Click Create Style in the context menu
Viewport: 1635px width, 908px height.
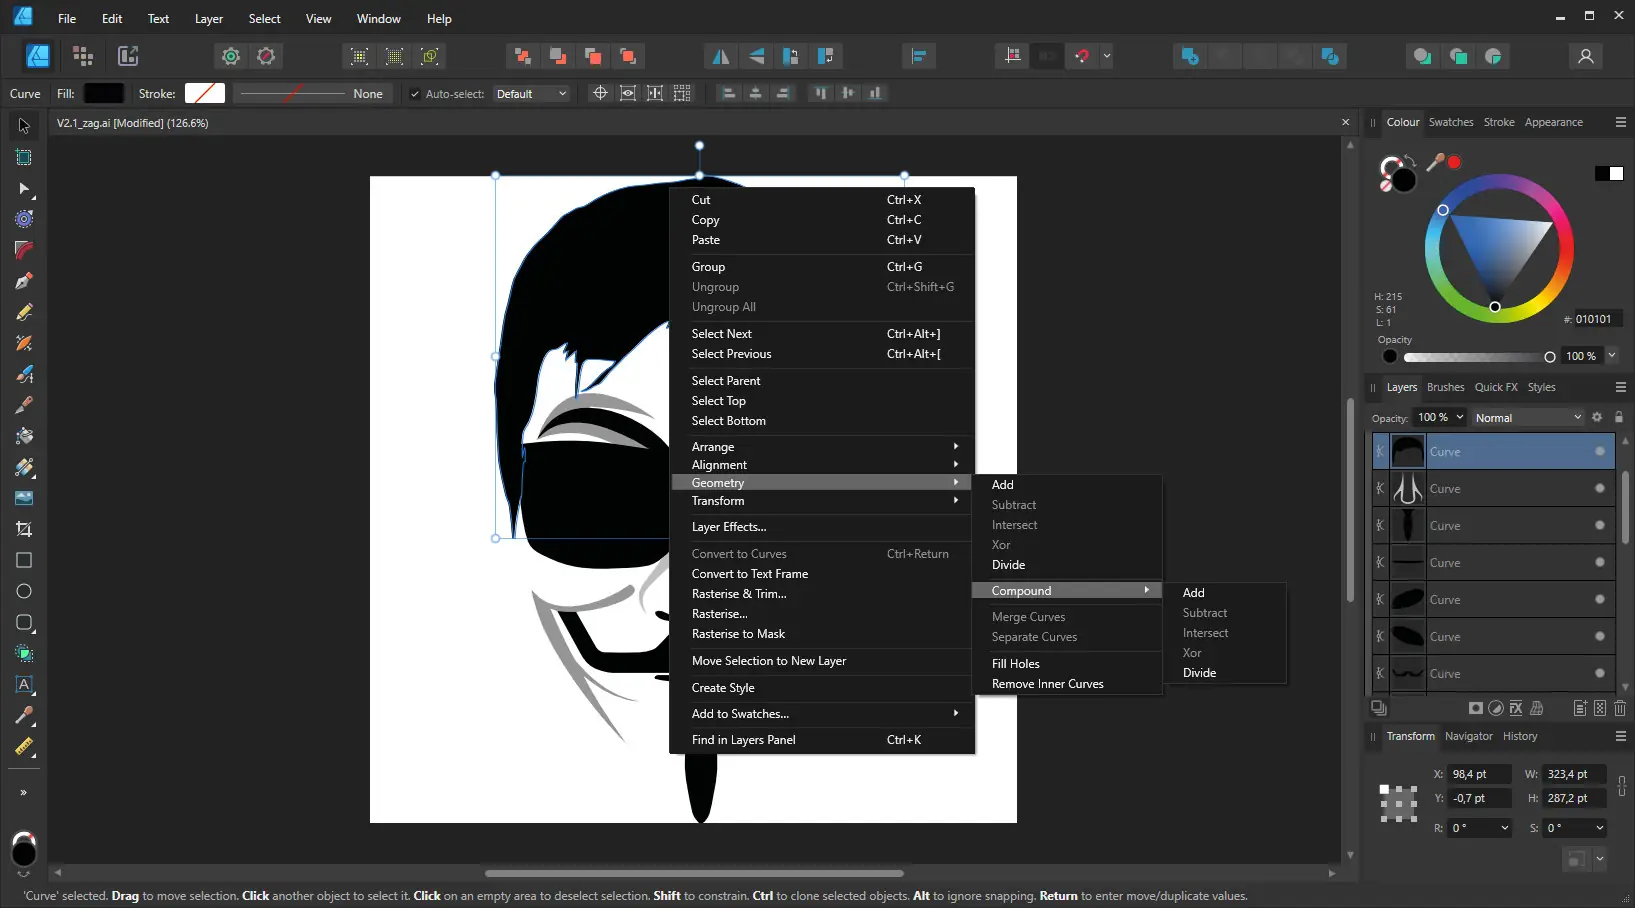point(723,688)
